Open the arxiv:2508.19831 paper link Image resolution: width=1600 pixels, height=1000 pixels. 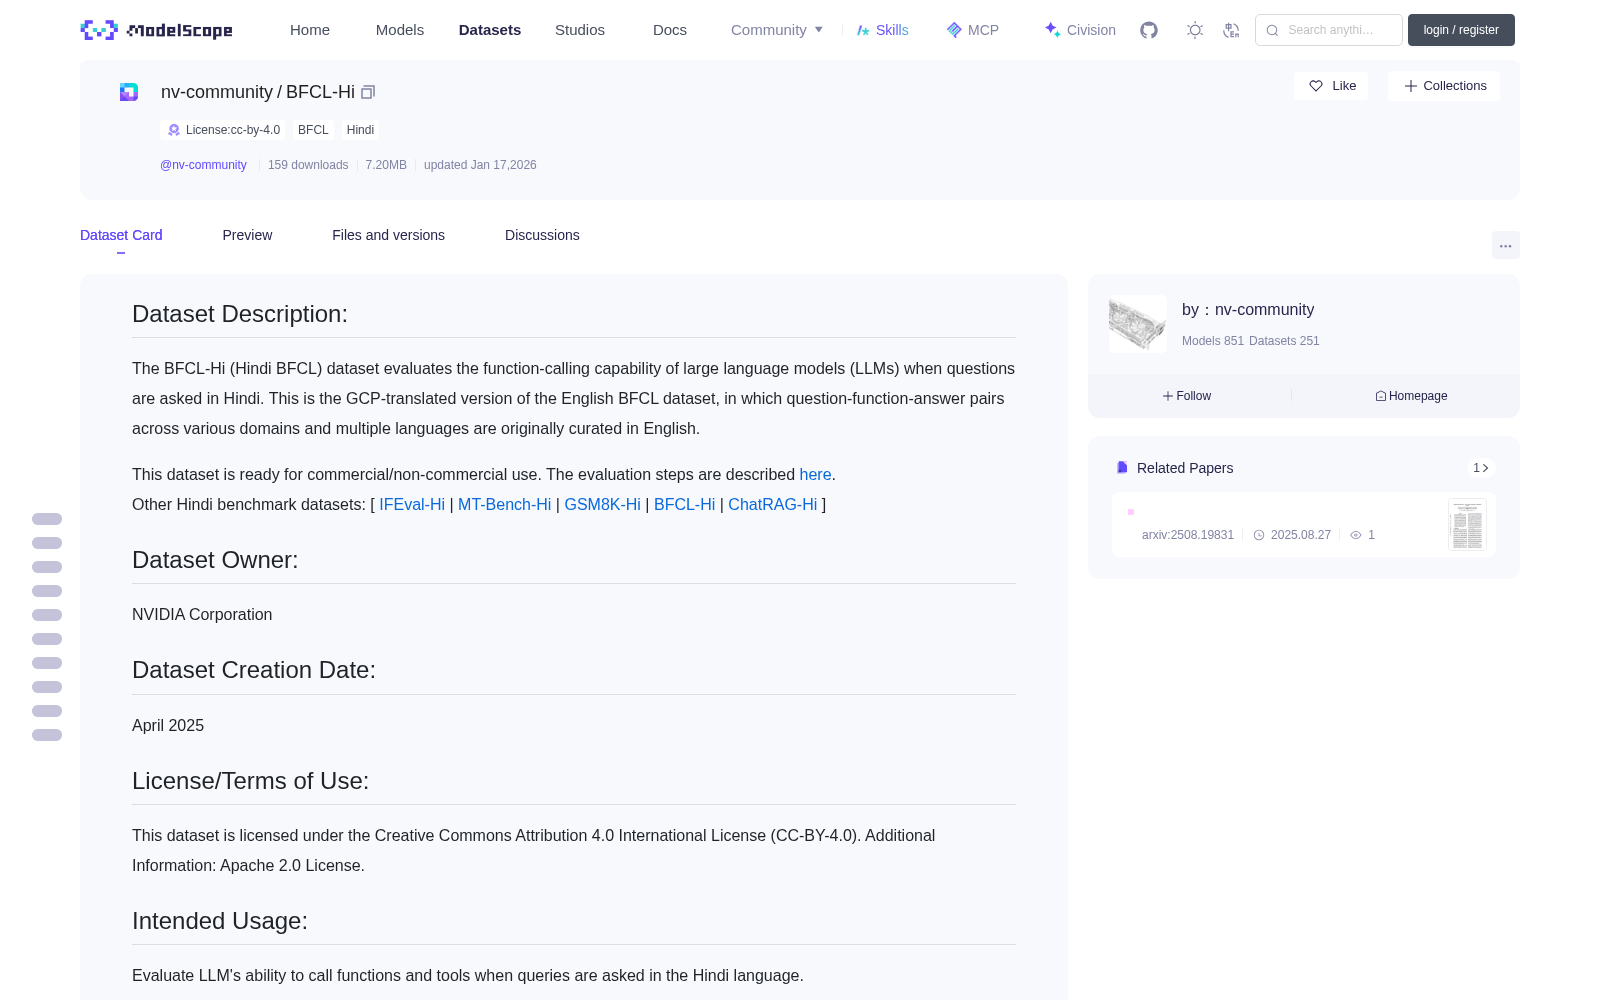[1188, 535]
